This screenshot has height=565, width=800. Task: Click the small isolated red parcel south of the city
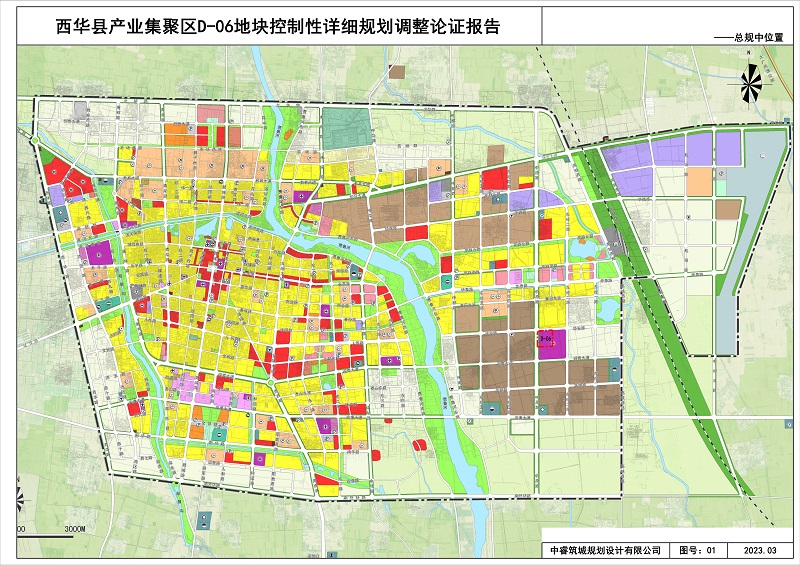[421, 444]
